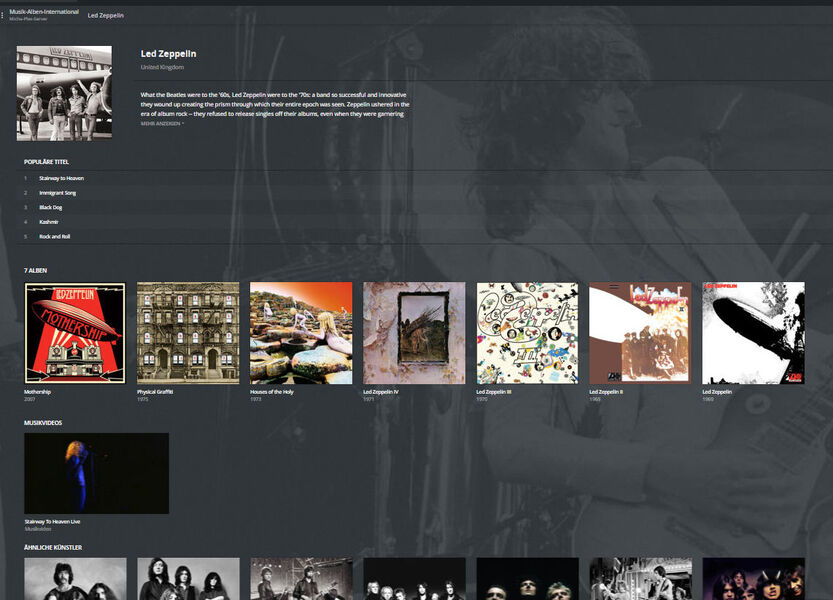The height and width of the screenshot is (600, 833).
Task: Click the Stairway To Heaven Live video title
Action: coord(52,522)
